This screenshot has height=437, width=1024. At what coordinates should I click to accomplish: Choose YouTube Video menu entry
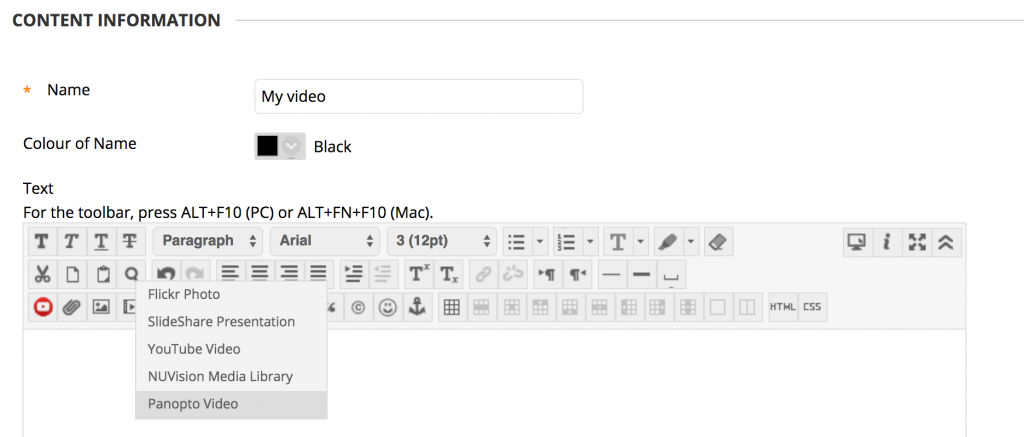click(194, 349)
